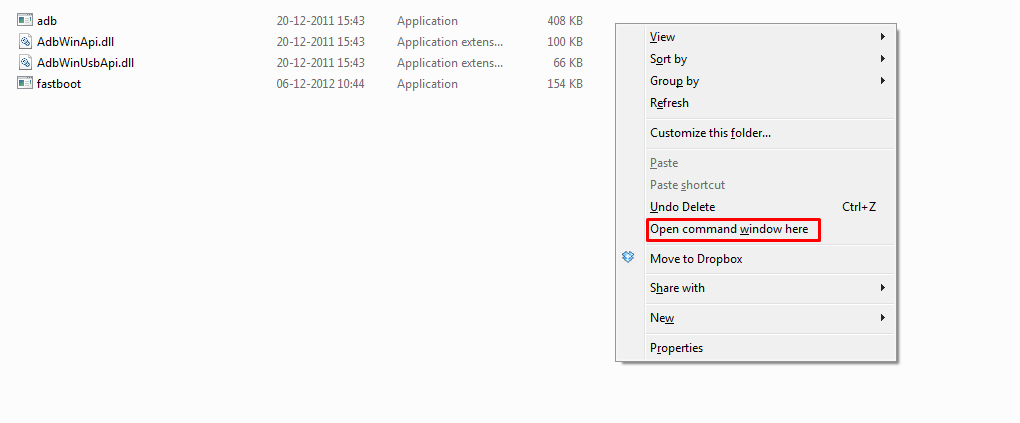Select the AdbWinApi.dll file icon
Screen dimensions: 1020x423
click(x=25, y=42)
